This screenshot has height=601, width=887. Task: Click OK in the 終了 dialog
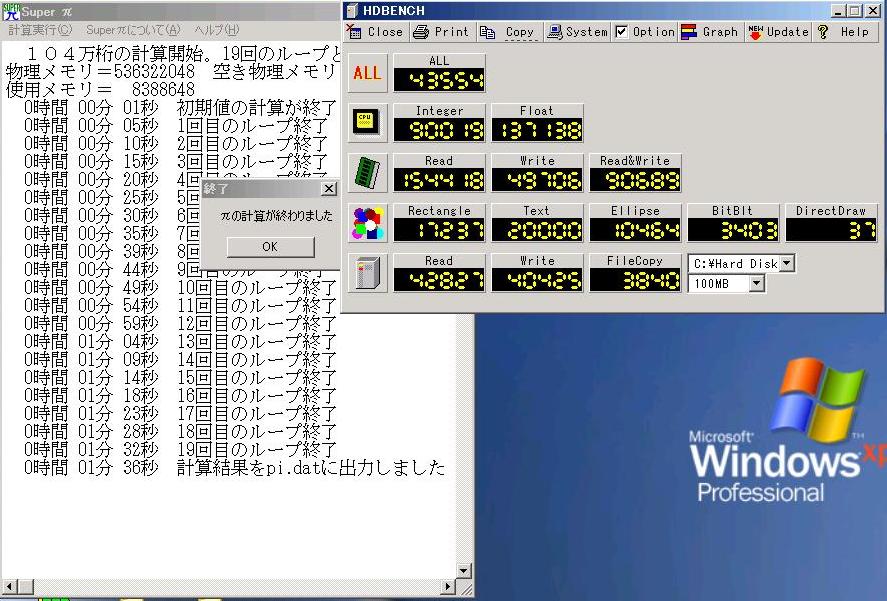[270, 247]
